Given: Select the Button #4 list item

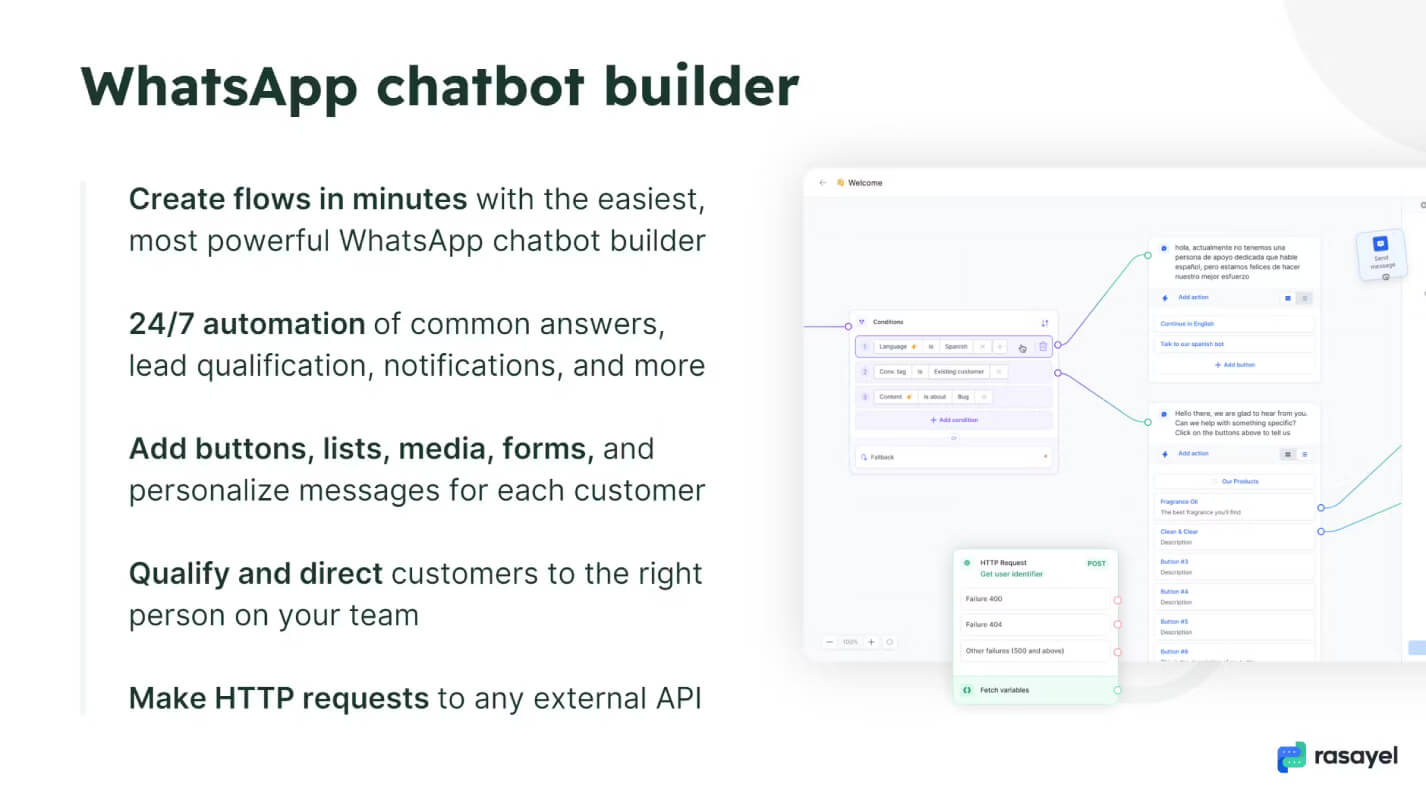Looking at the screenshot, I should pyautogui.click(x=1234, y=597).
